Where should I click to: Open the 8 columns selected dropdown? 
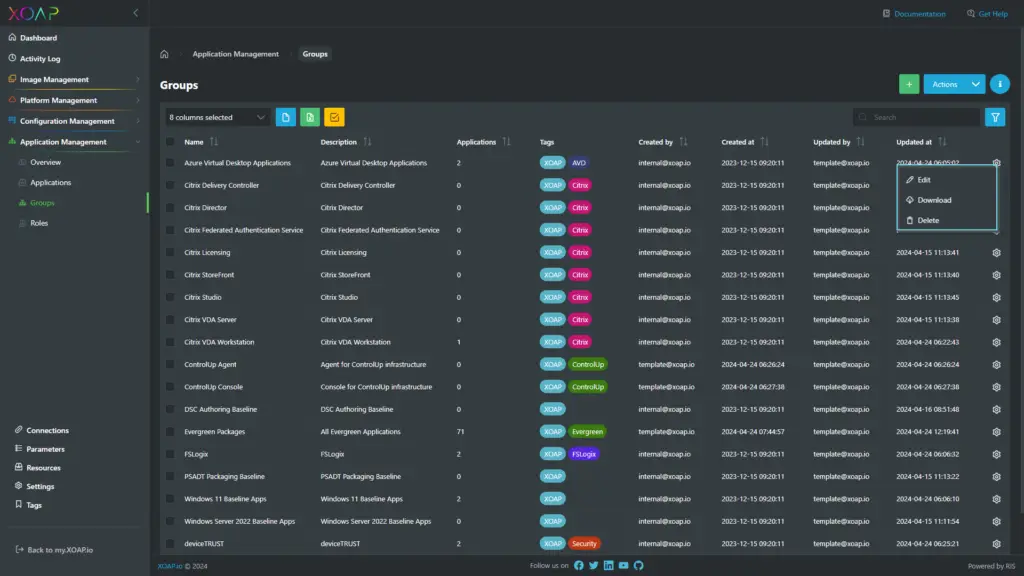click(217, 118)
